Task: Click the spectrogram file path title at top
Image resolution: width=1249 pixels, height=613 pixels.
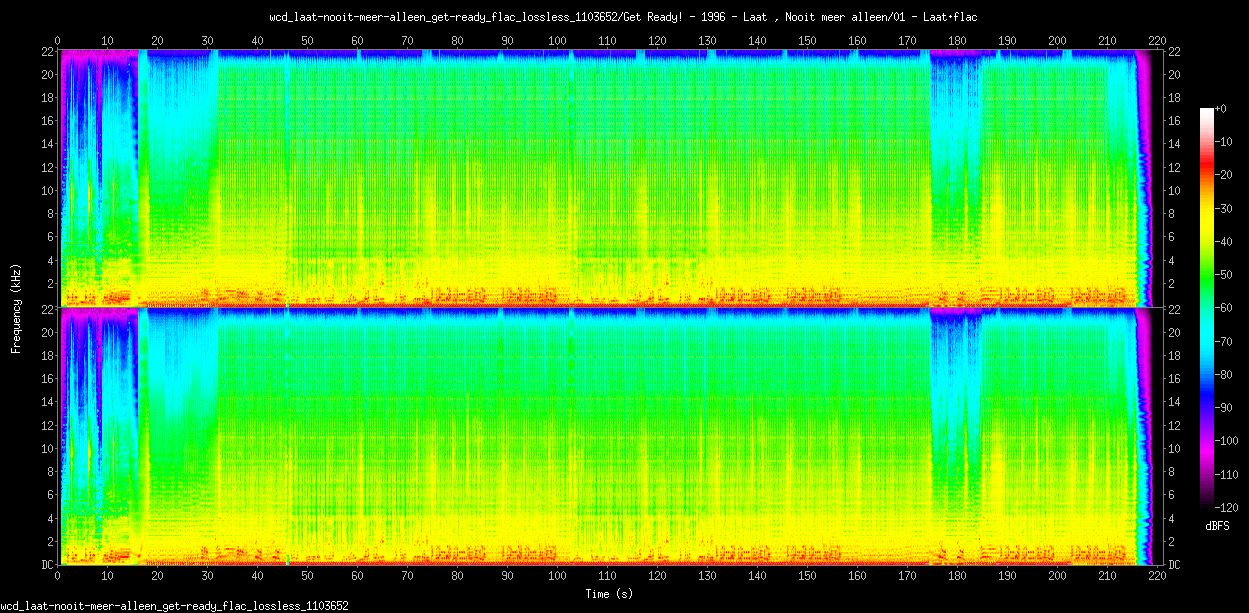Action: click(624, 17)
